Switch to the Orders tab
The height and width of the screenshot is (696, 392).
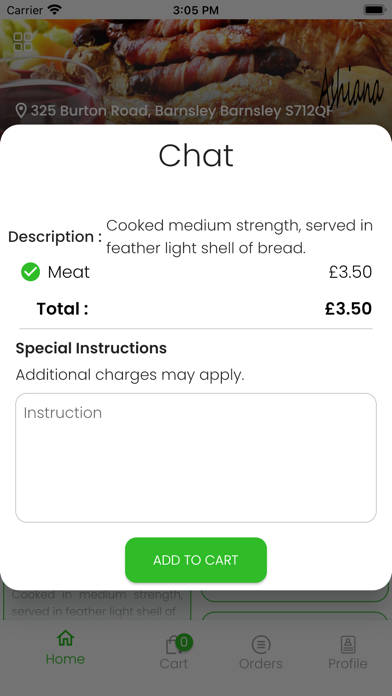261,652
